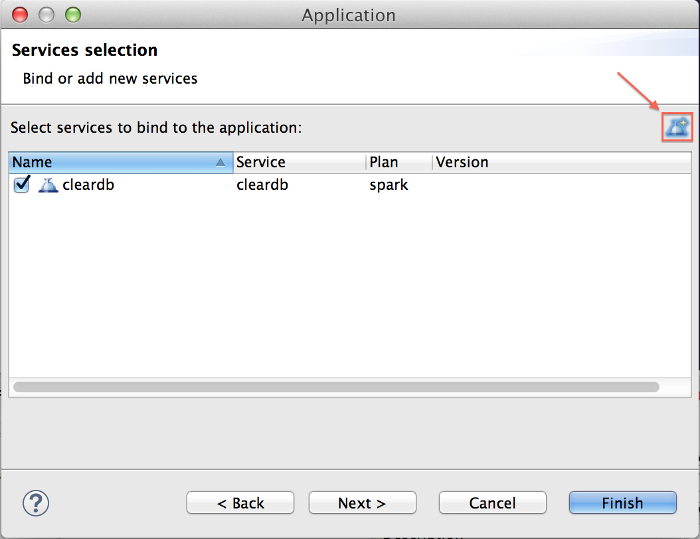Click the add new service icon
Viewport: 700px width, 539px height.
tap(677, 128)
